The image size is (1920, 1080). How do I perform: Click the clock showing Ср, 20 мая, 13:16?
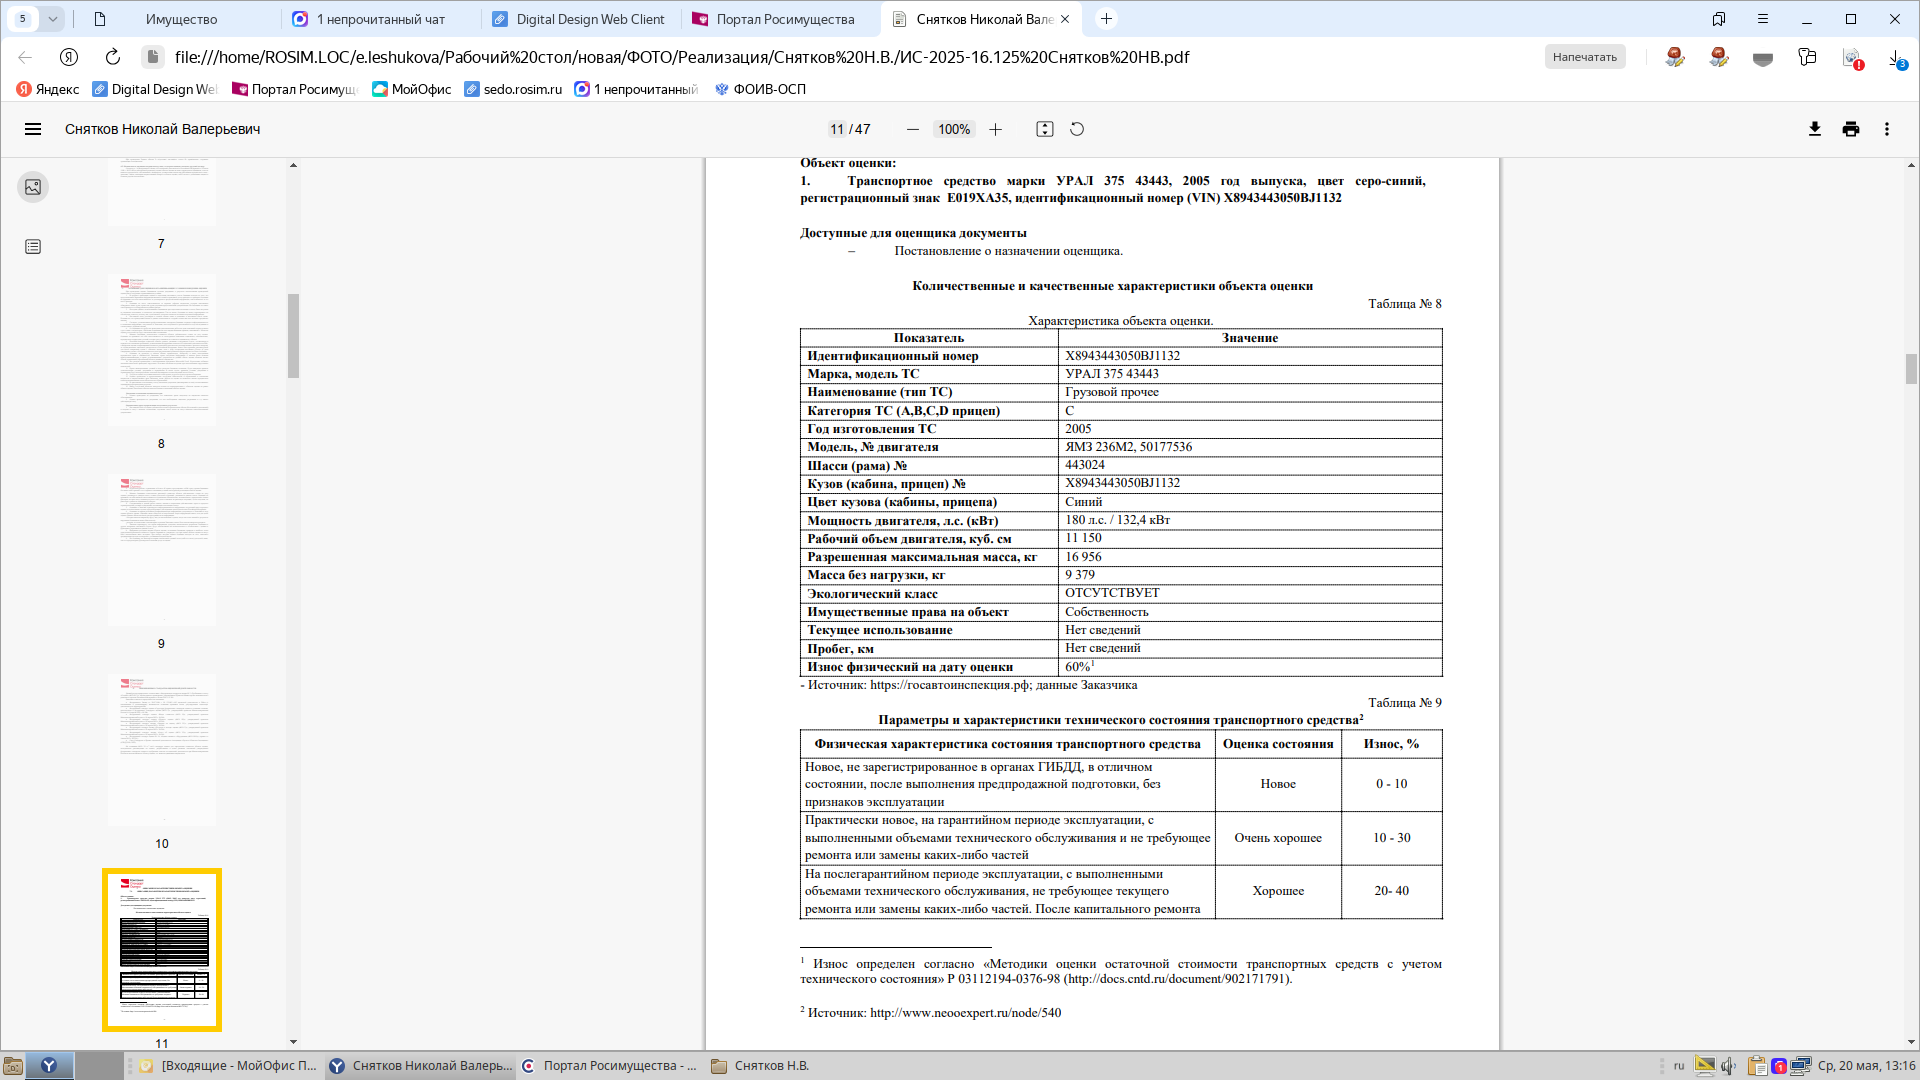click(1866, 1066)
